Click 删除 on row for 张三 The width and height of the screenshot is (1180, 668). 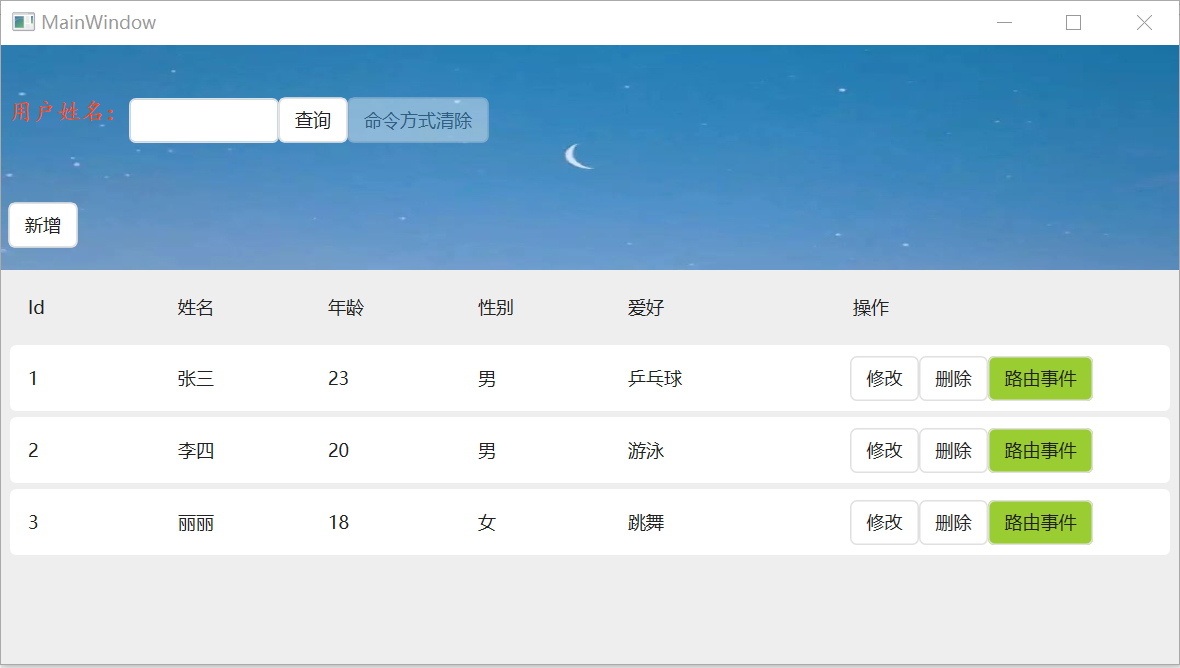(952, 378)
